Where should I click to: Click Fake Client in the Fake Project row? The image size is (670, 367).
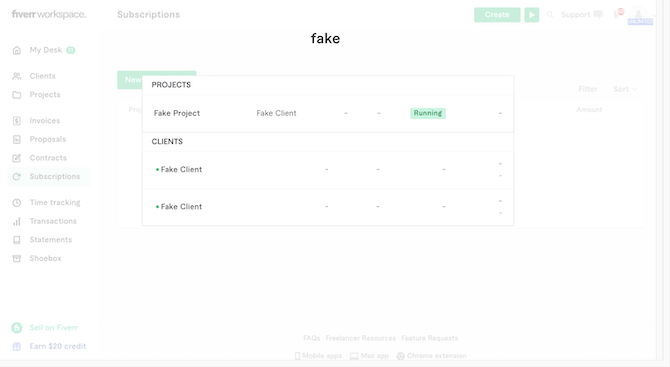click(276, 113)
